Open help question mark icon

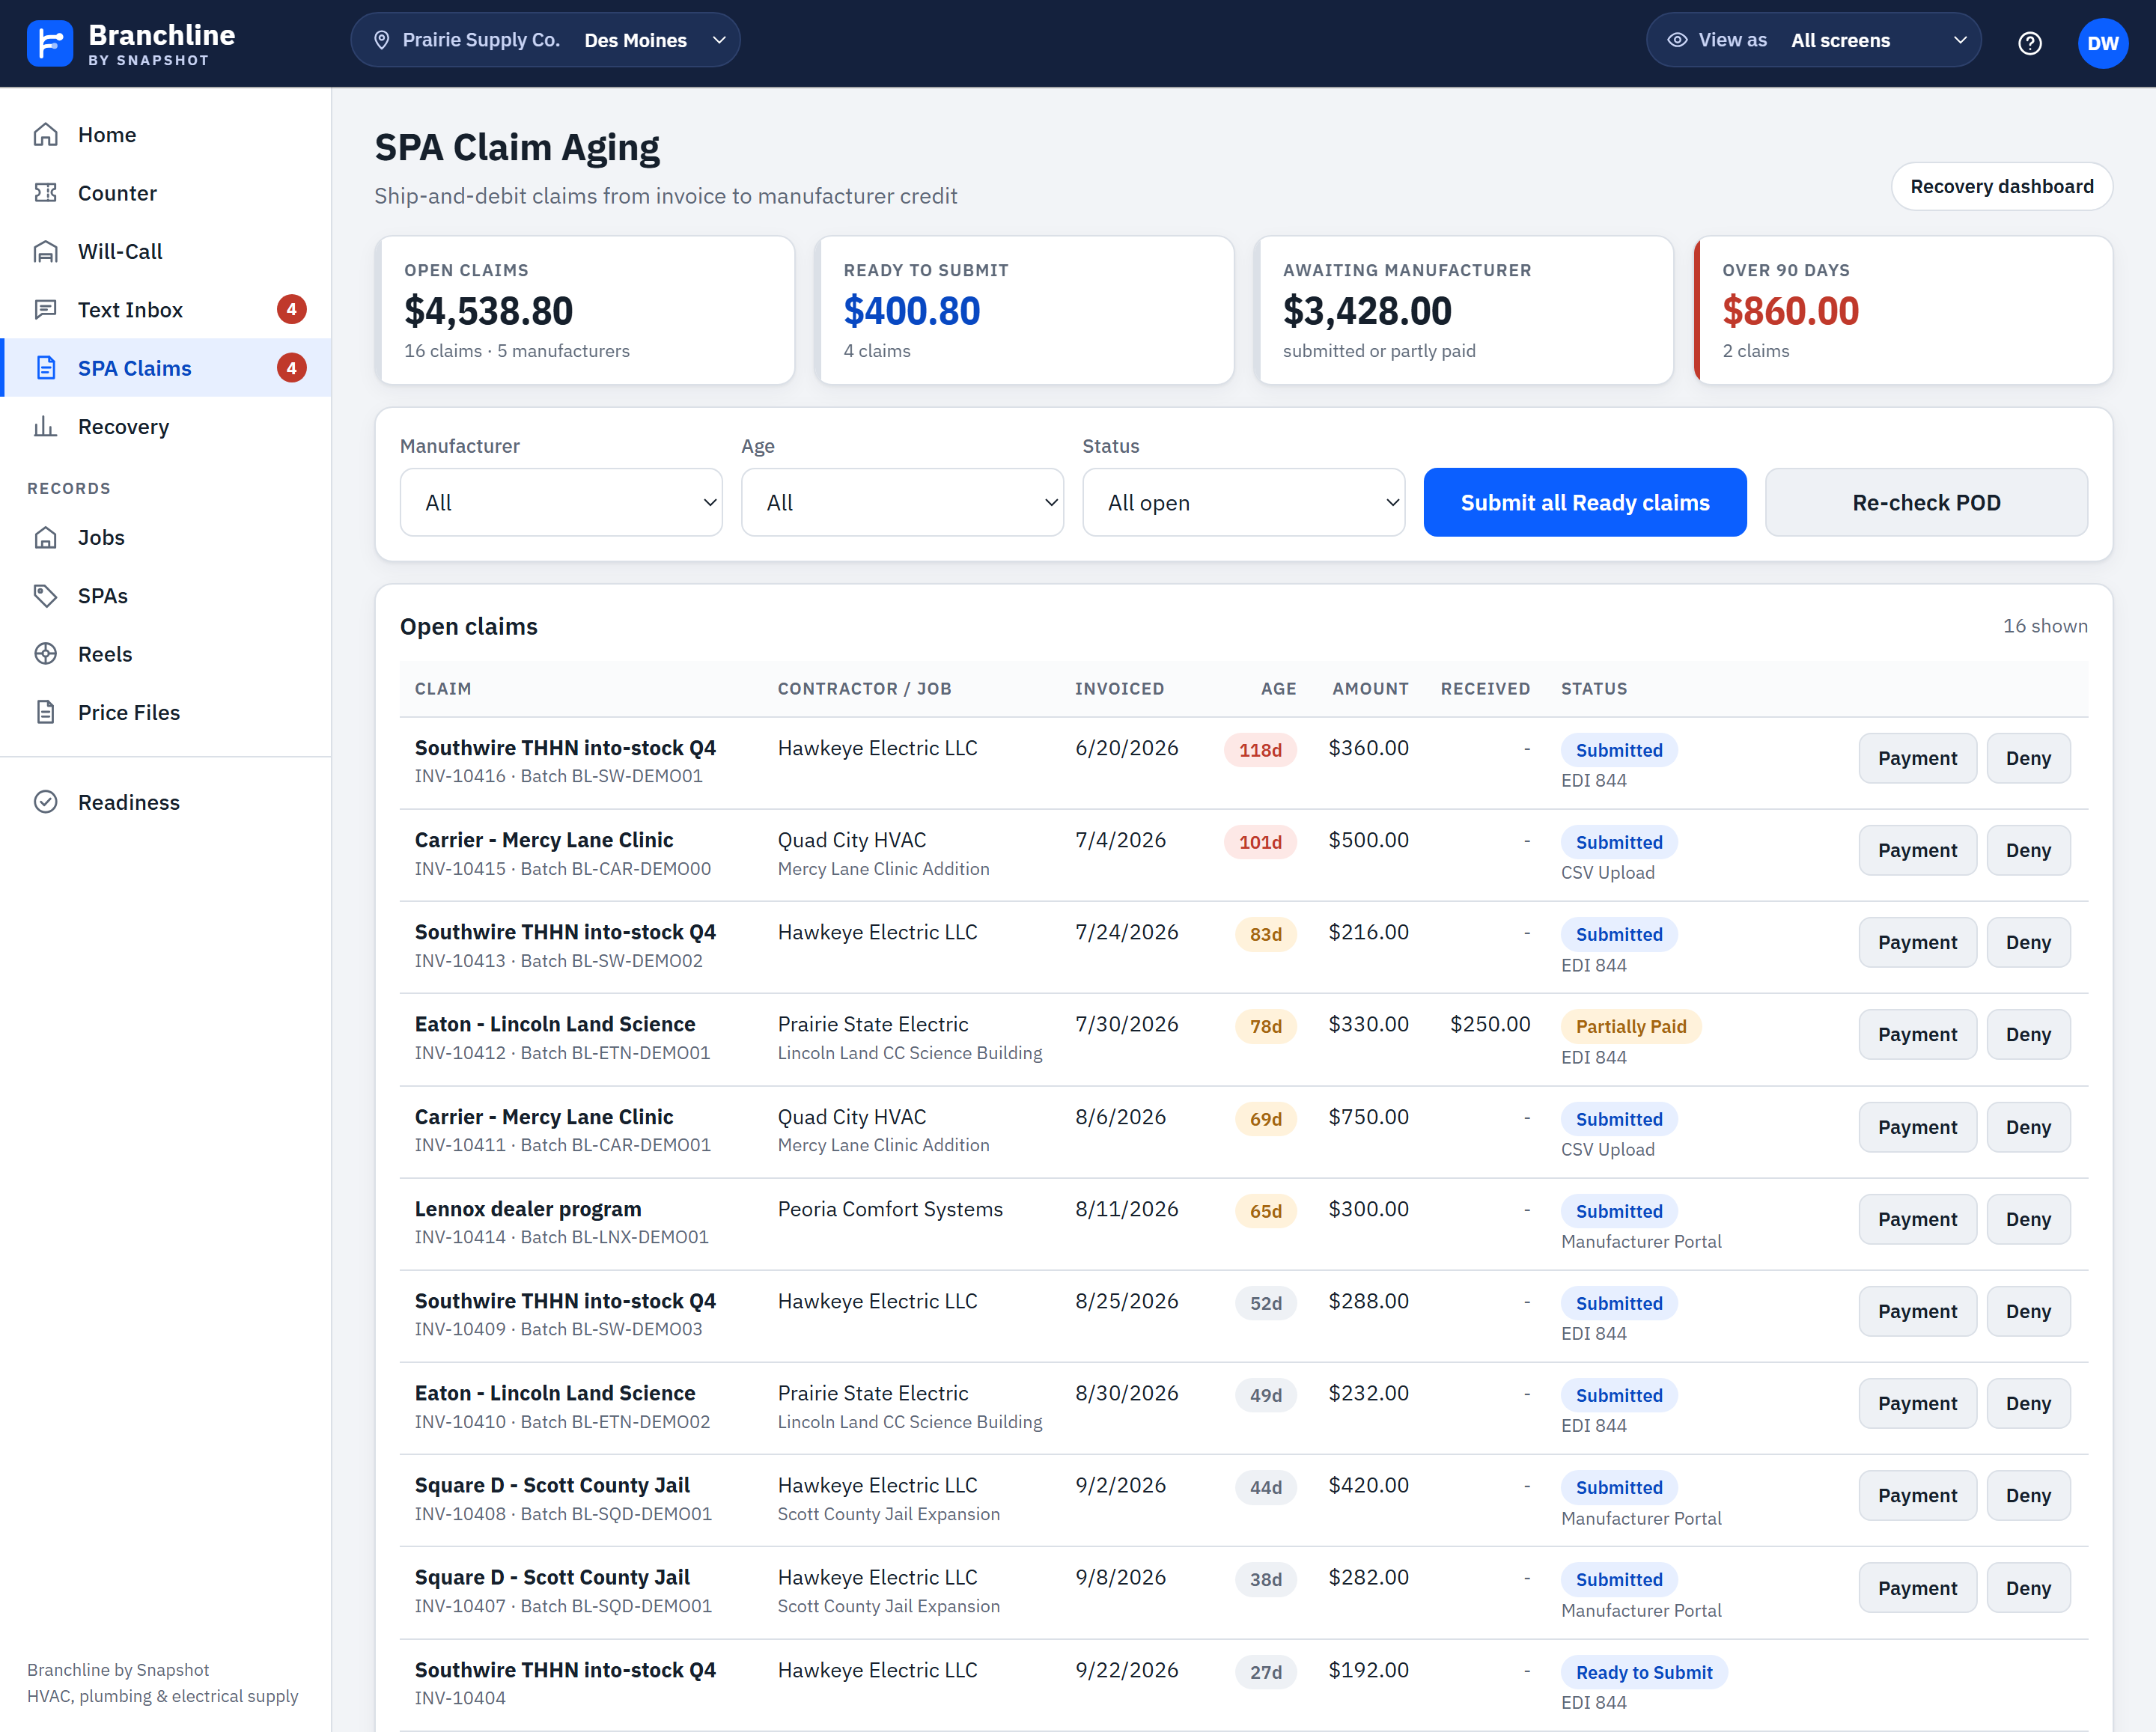point(2029,43)
